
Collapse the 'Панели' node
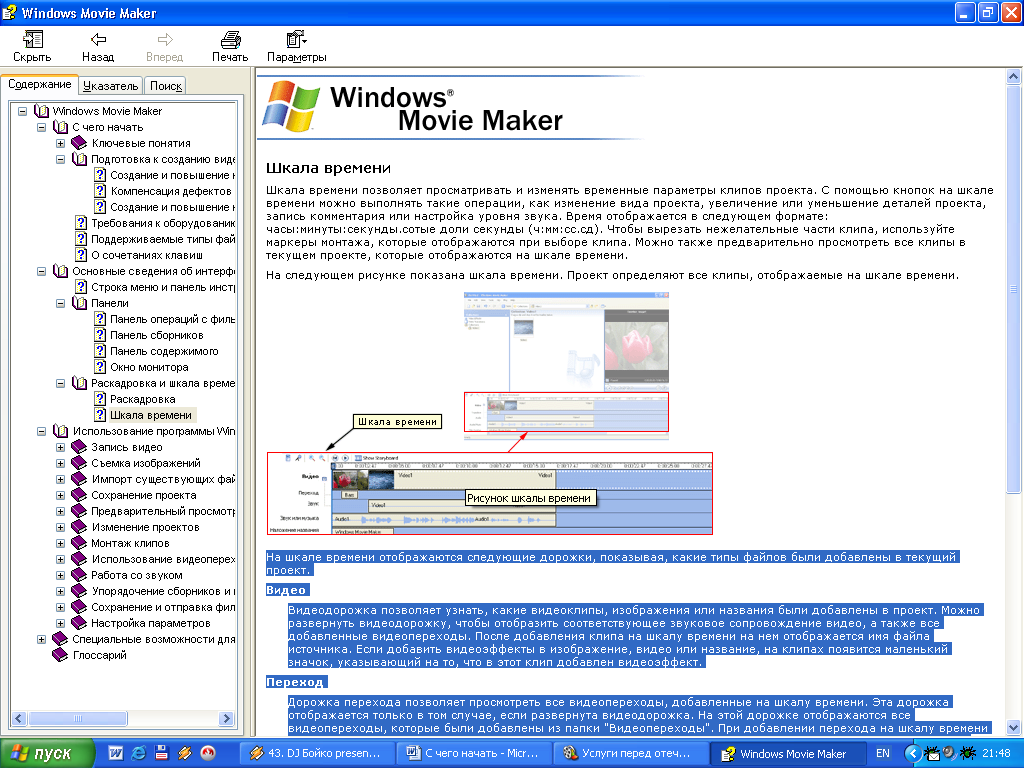[60, 303]
